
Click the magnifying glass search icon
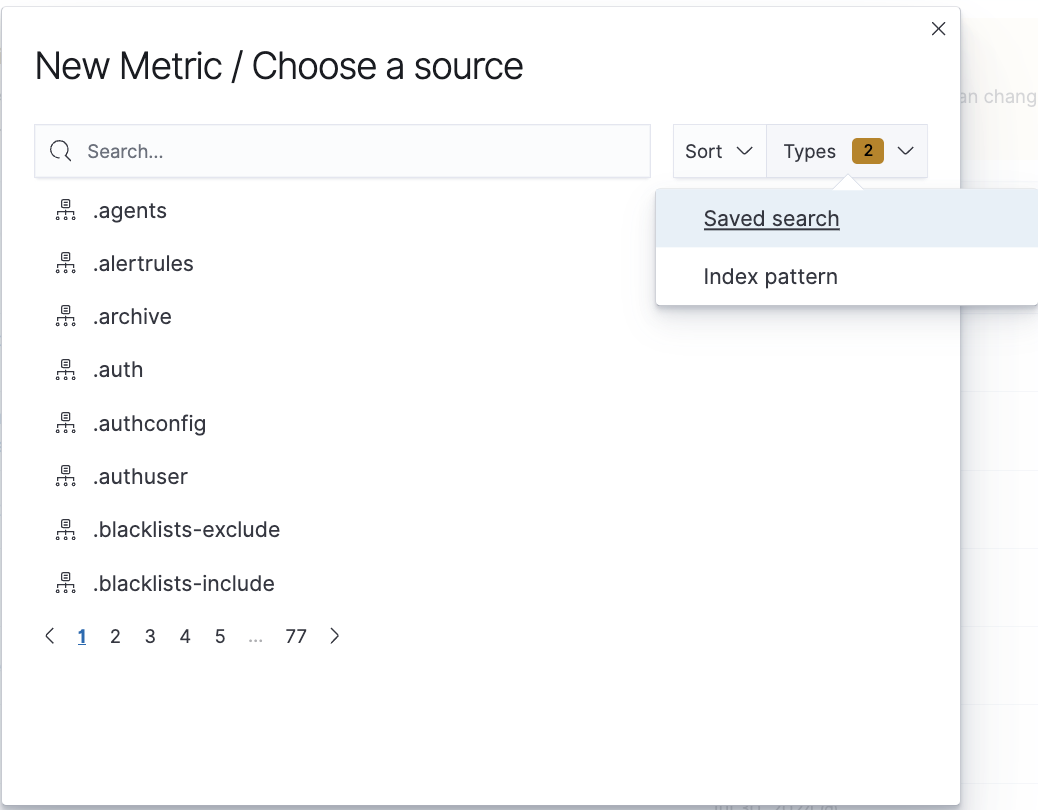pos(61,152)
